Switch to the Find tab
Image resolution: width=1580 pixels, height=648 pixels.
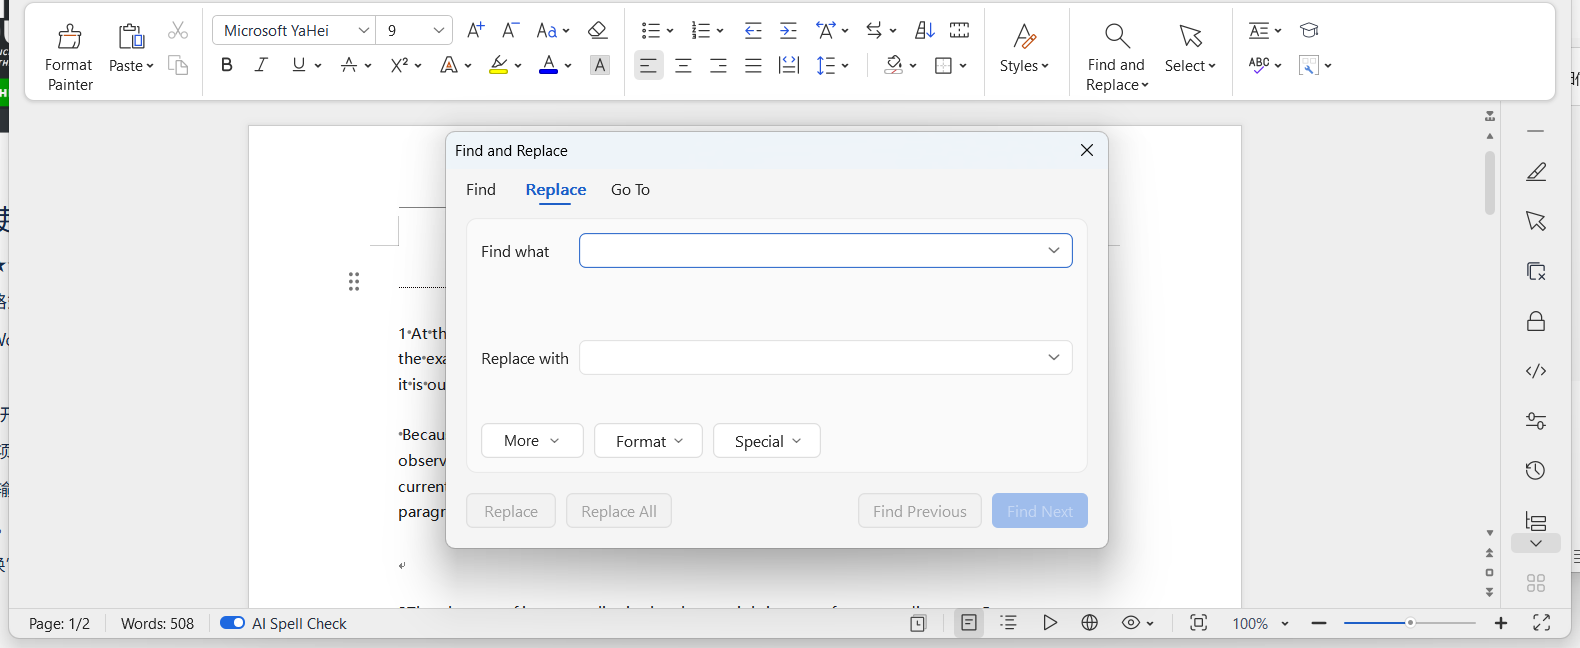point(481,190)
